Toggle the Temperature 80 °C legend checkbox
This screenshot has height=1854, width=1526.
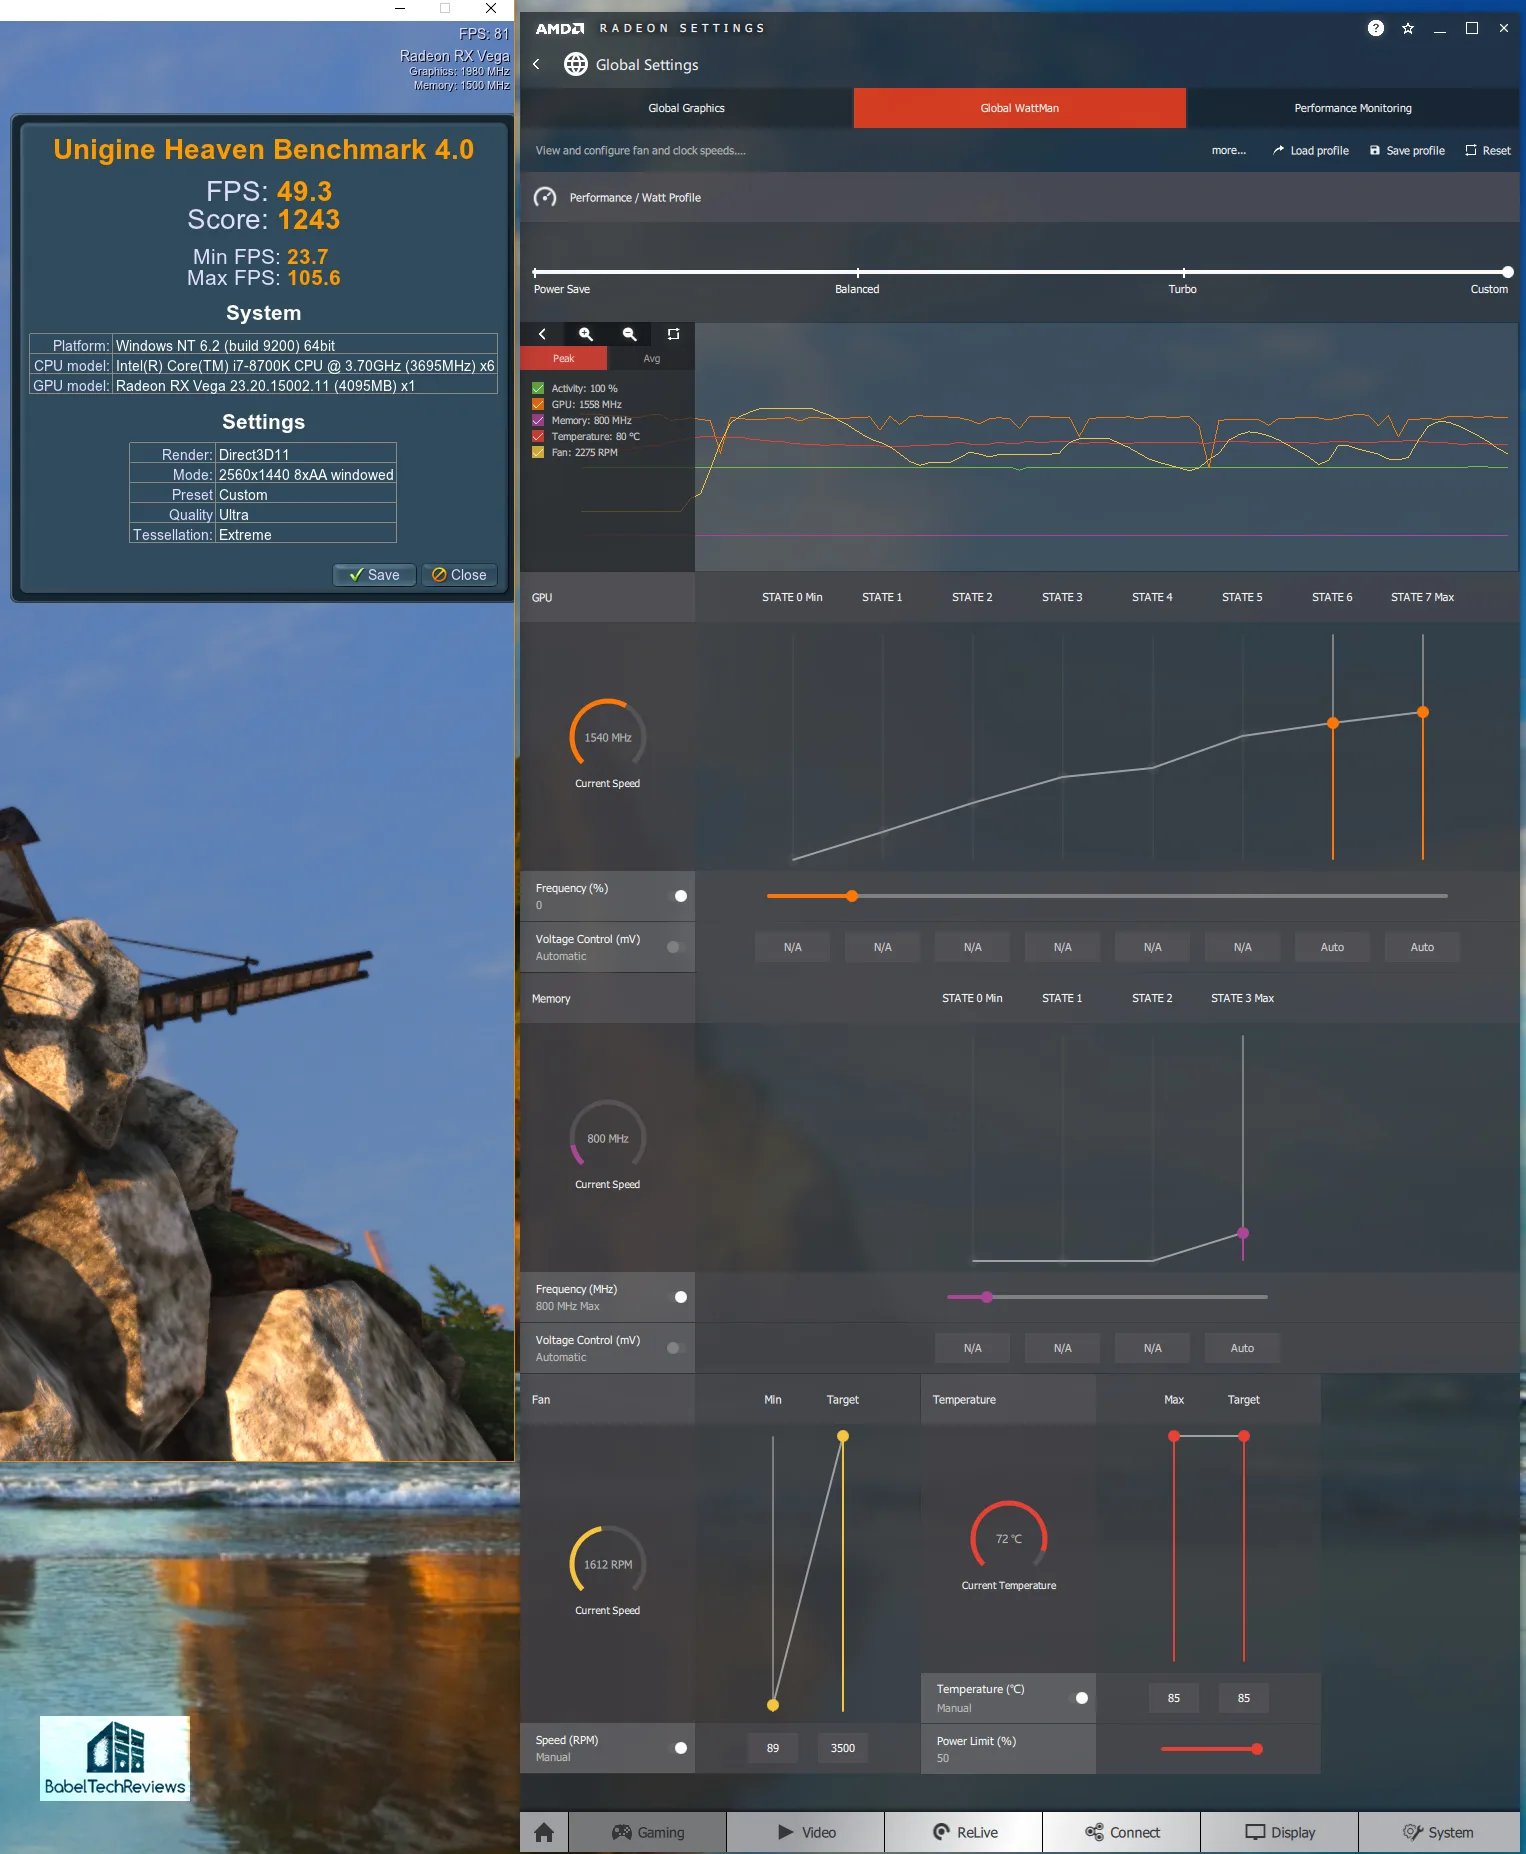tap(538, 436)
